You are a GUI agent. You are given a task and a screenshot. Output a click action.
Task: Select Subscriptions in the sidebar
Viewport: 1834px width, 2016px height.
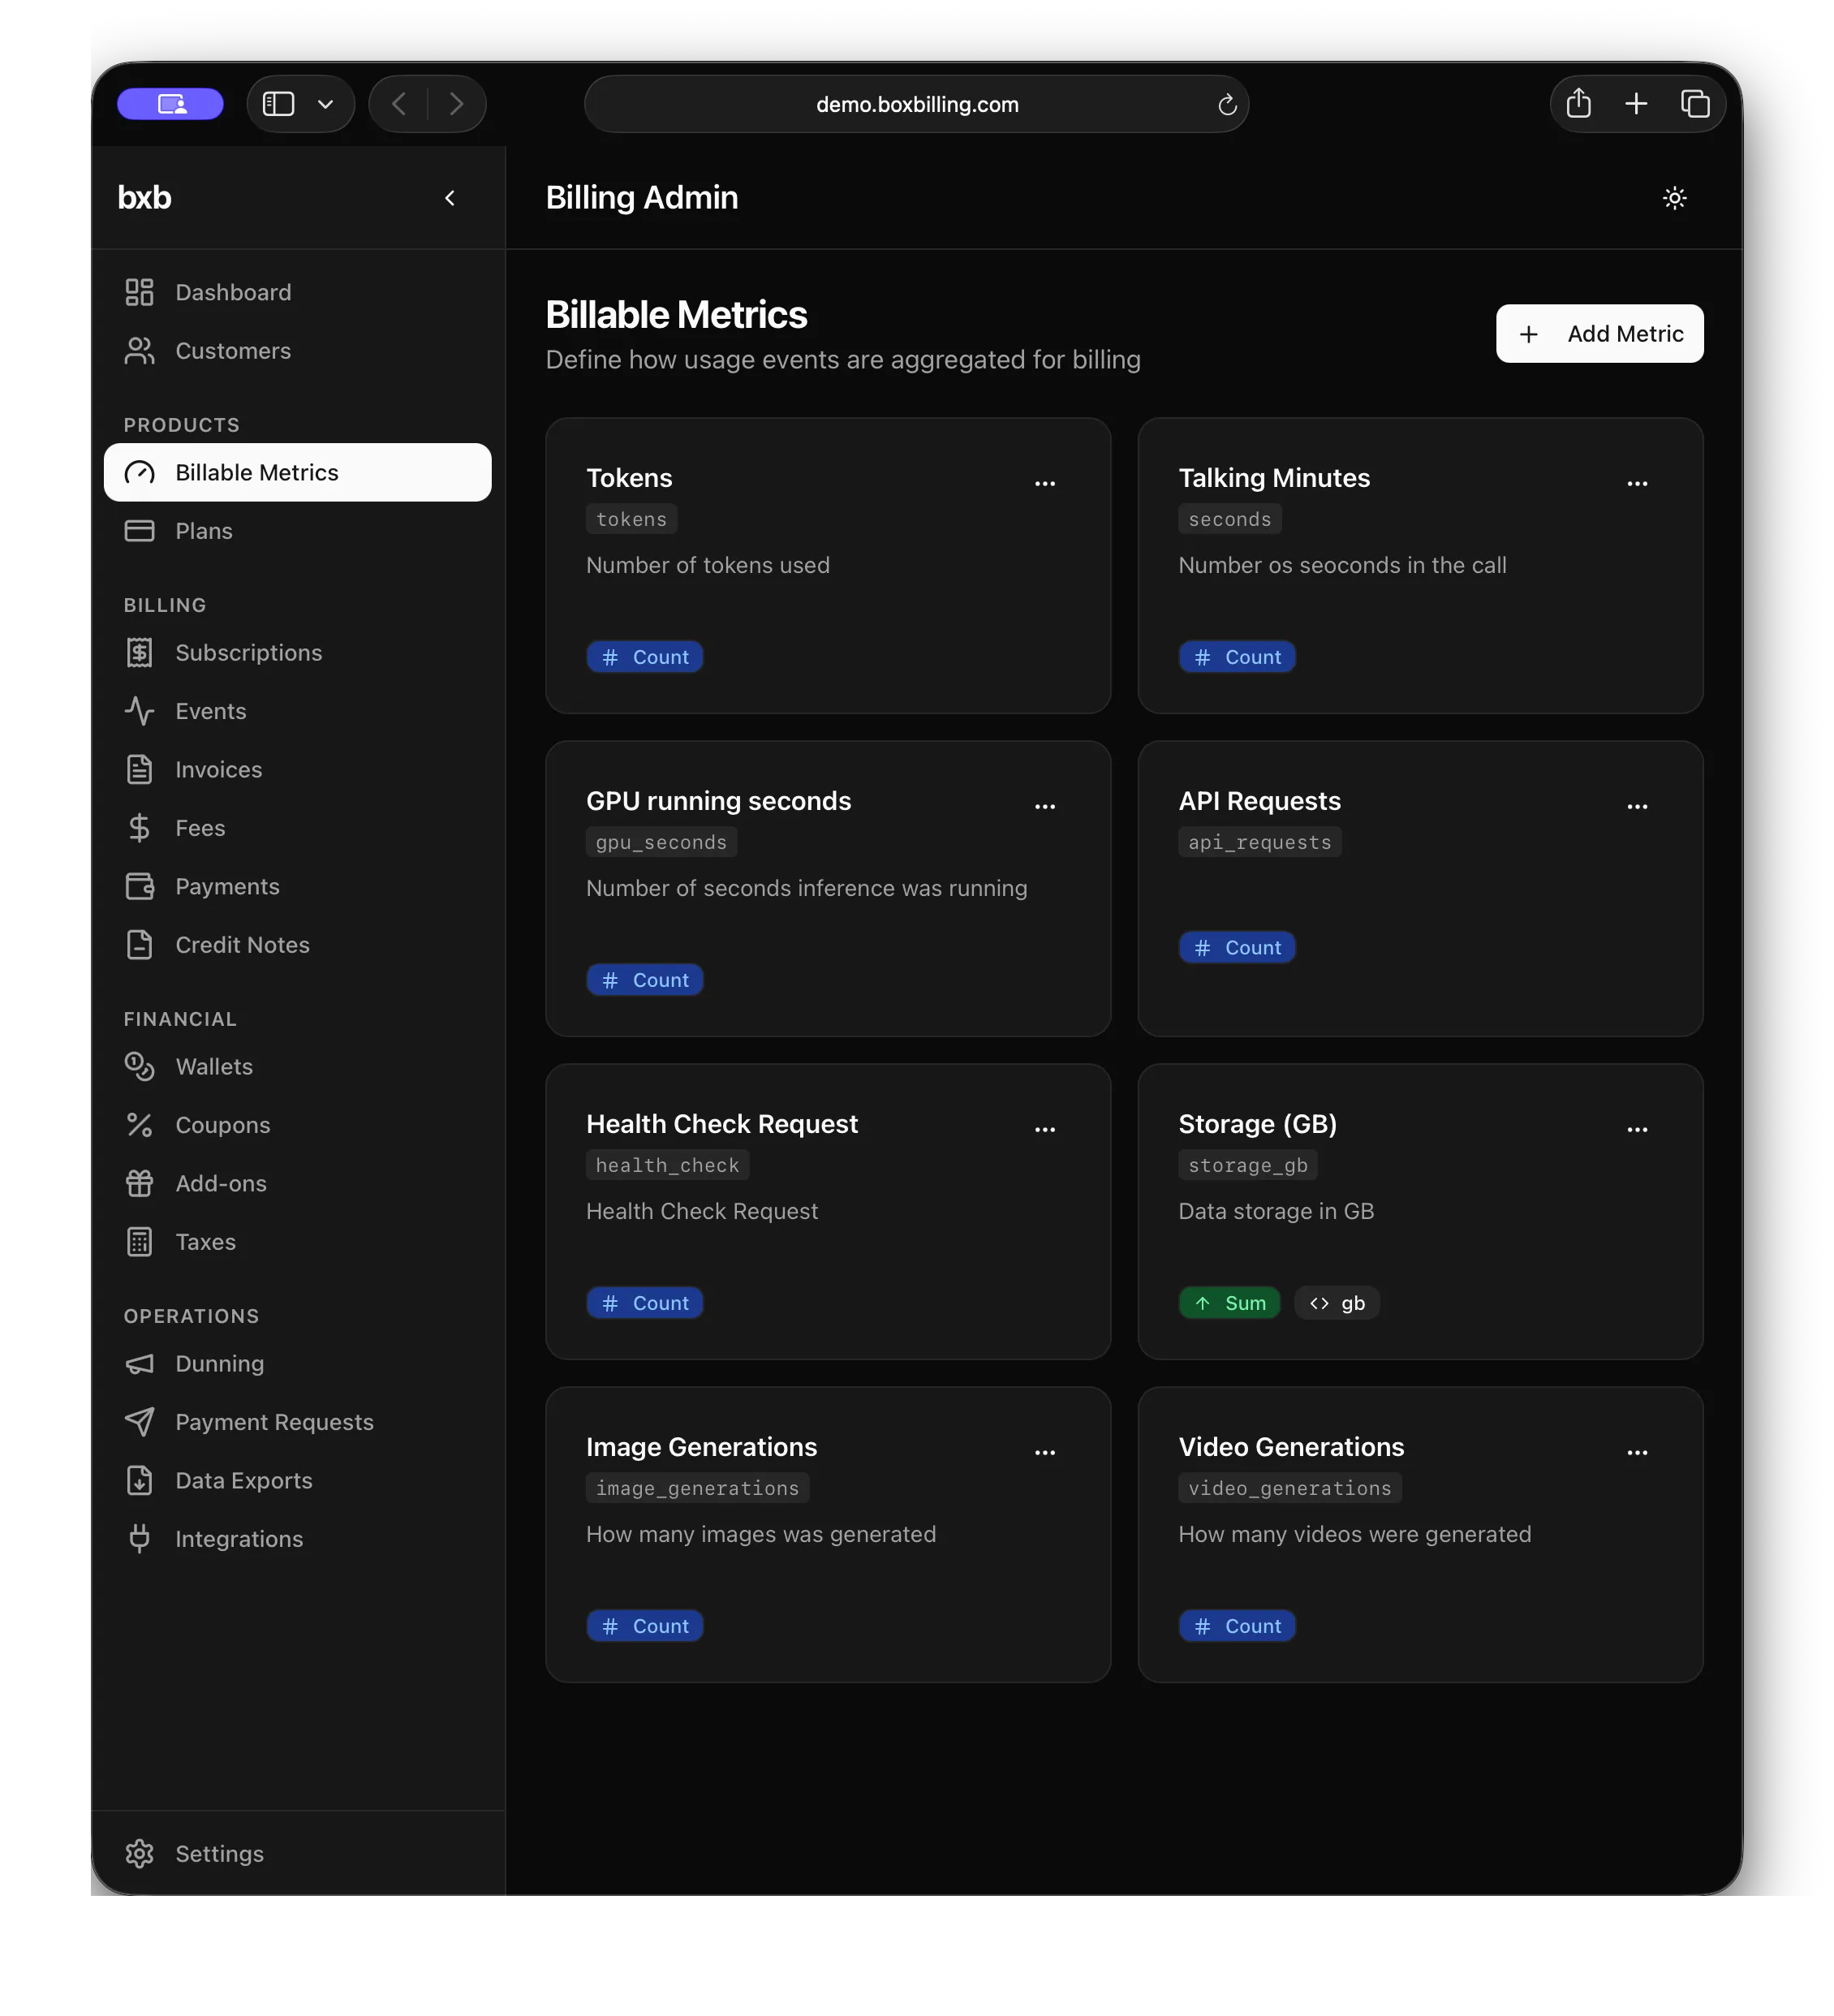coord(249,653)
